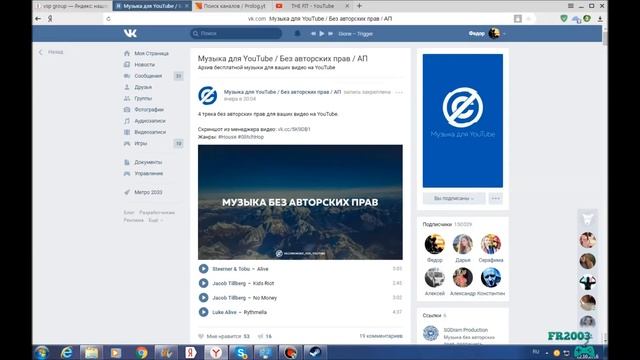The height and width of the screenshot is (360, 640).
Task: Reload page with the refresh icon
Action: (108, 19)
